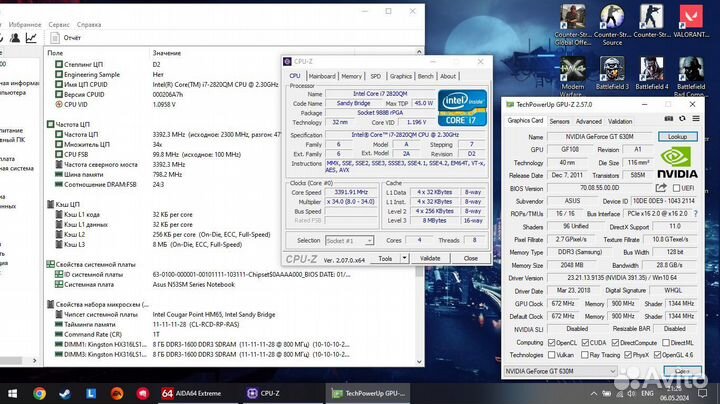
Task: Click the AIDA64 graph chart toolbar icon
Action: click(x=31, y=38)
